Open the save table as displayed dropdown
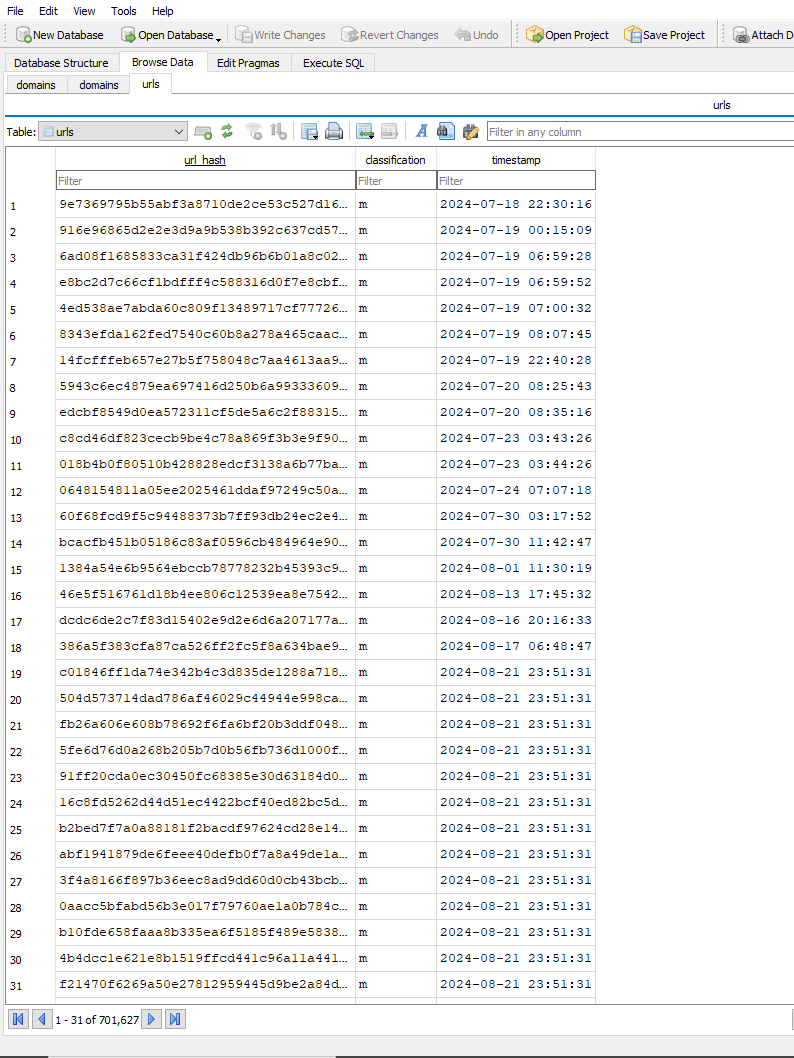 [x=310, y=132]
